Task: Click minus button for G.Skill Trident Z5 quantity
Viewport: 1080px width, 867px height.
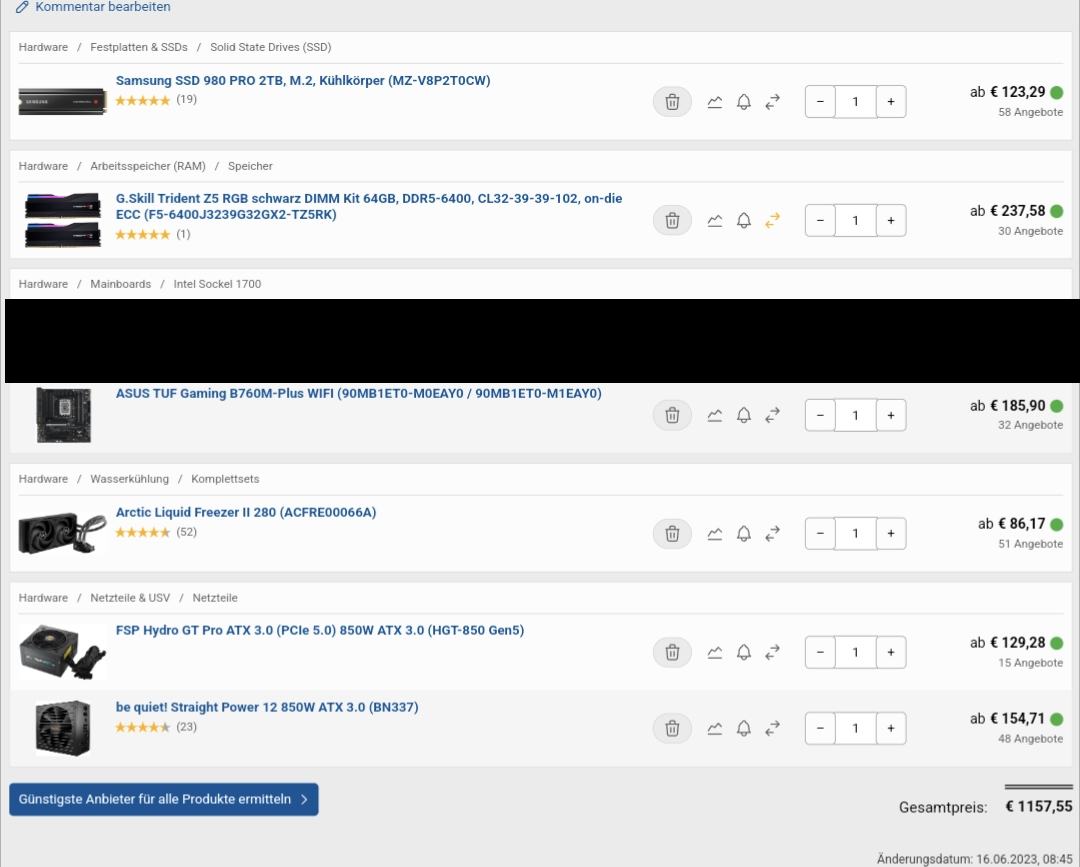Action: [820, 220]
